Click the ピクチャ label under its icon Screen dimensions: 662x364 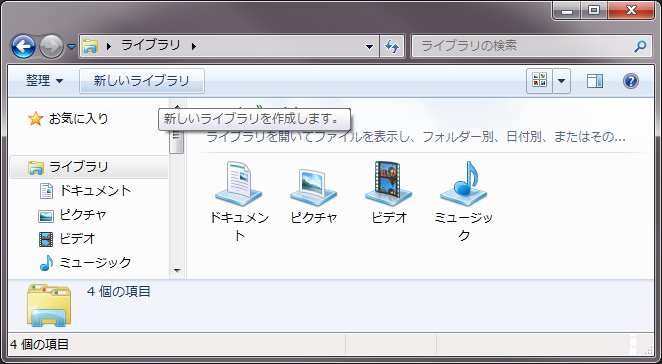click(314, 218)
